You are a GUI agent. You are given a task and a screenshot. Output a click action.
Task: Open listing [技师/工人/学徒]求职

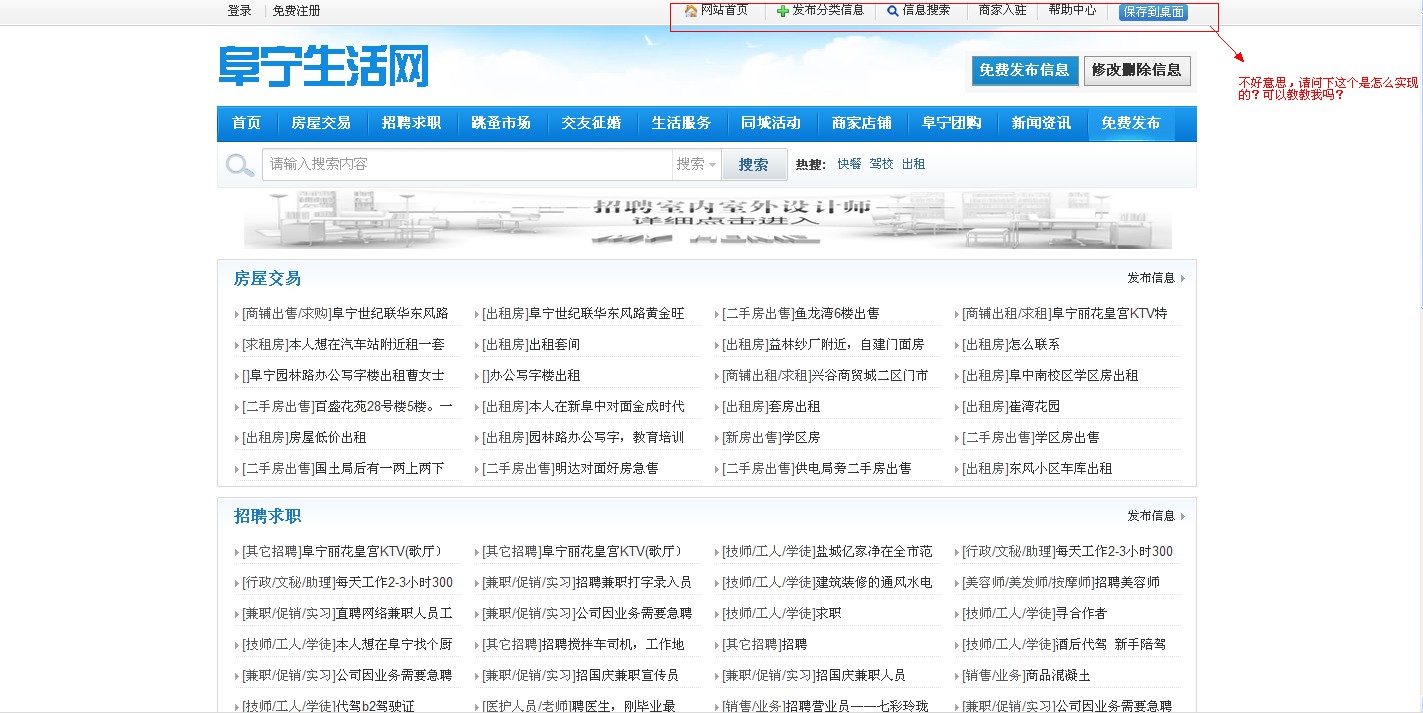782,614
